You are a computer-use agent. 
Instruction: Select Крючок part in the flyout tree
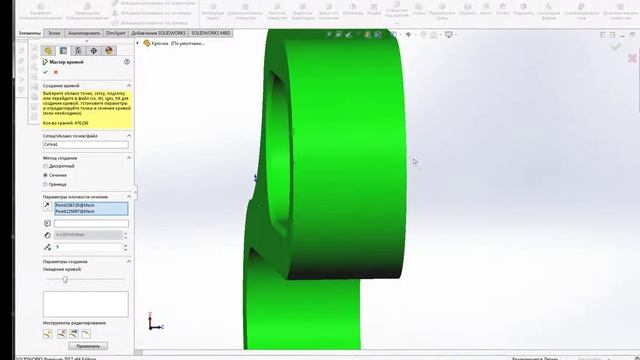click(x=173, y=43)
